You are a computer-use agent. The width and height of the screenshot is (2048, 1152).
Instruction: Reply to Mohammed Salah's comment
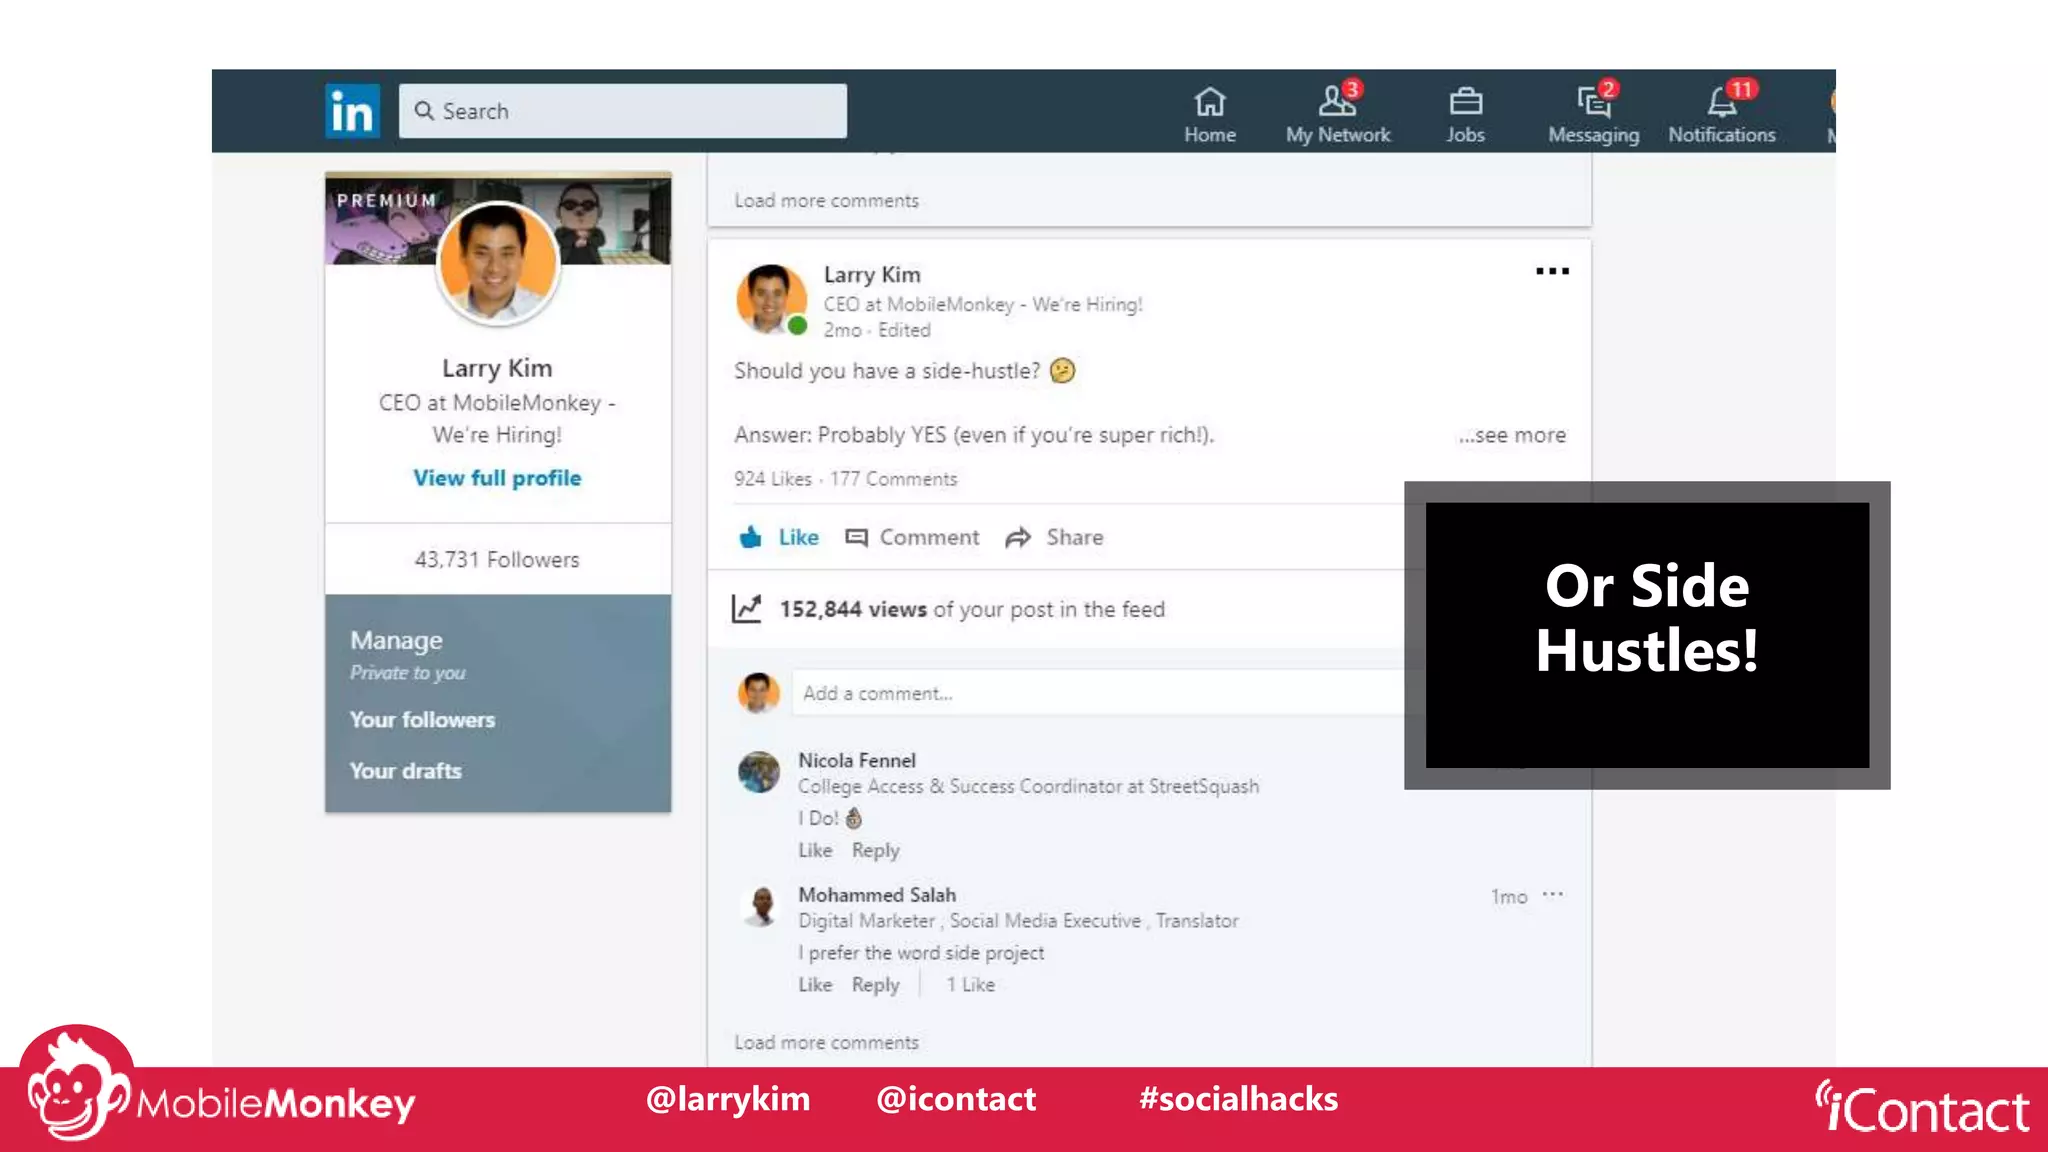875,984
